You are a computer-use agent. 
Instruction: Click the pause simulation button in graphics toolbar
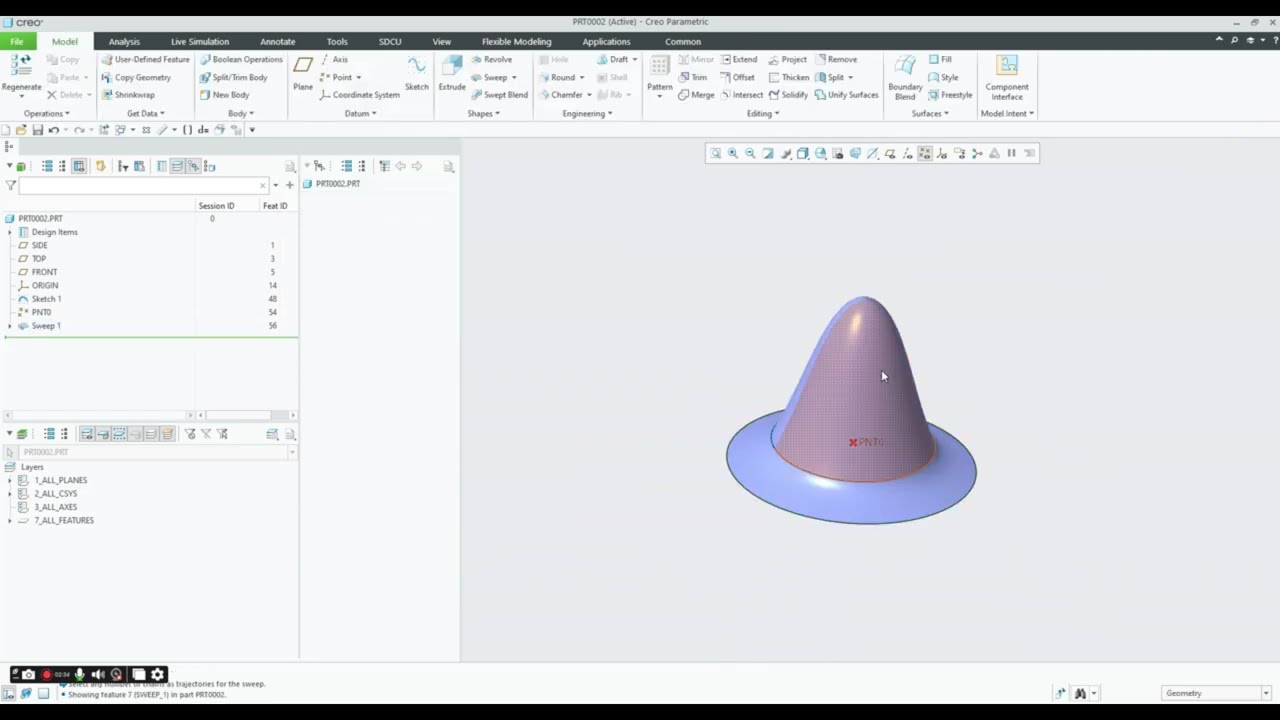tap(1011, 153)
